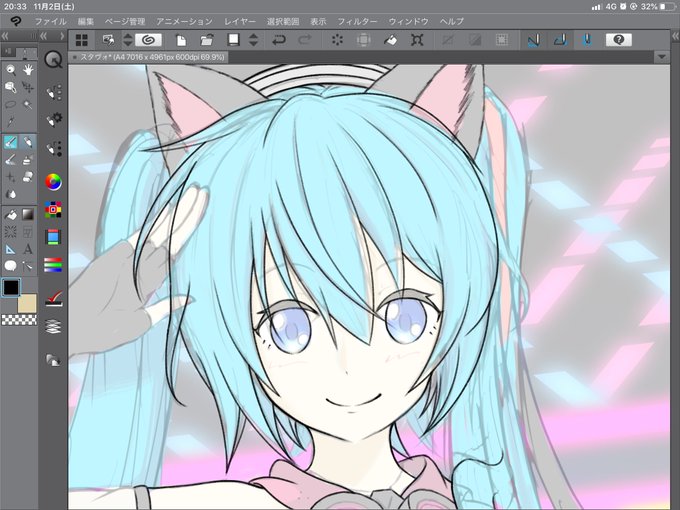Select the Text tool
Screen dimensions: 680x510
[x=28, y=249]
